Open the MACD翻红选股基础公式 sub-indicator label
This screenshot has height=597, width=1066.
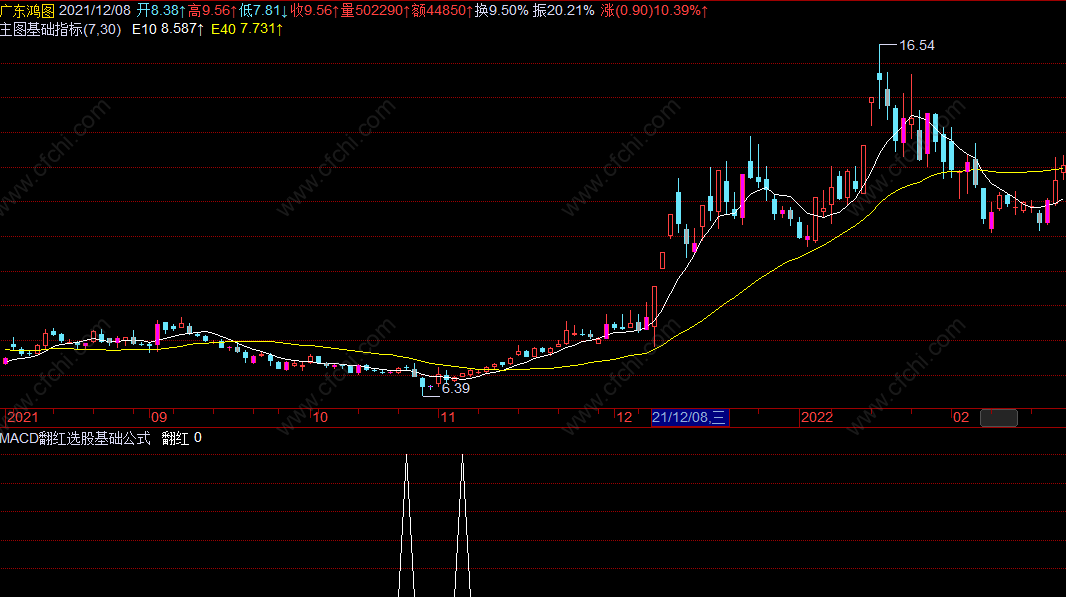75,439
